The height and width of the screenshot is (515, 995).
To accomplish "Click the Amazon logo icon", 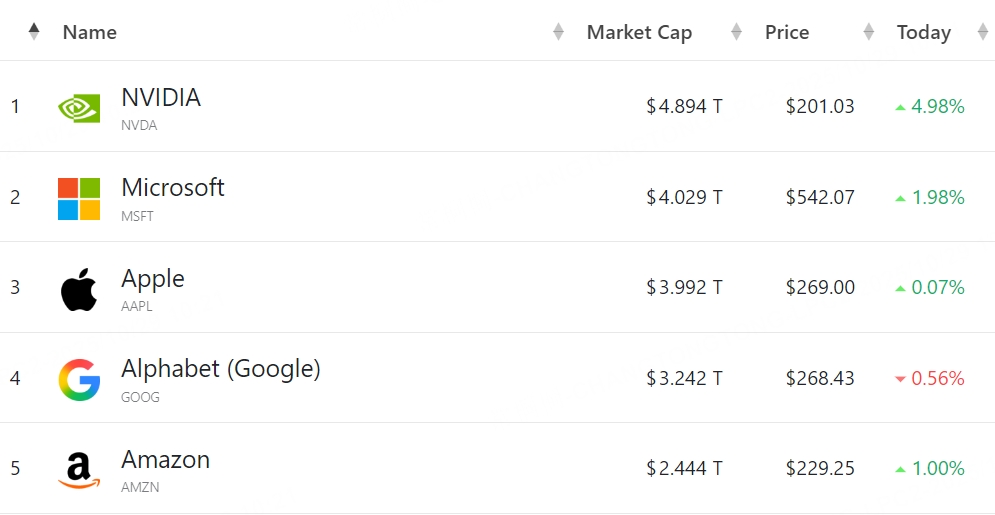I will coord(79,470).
